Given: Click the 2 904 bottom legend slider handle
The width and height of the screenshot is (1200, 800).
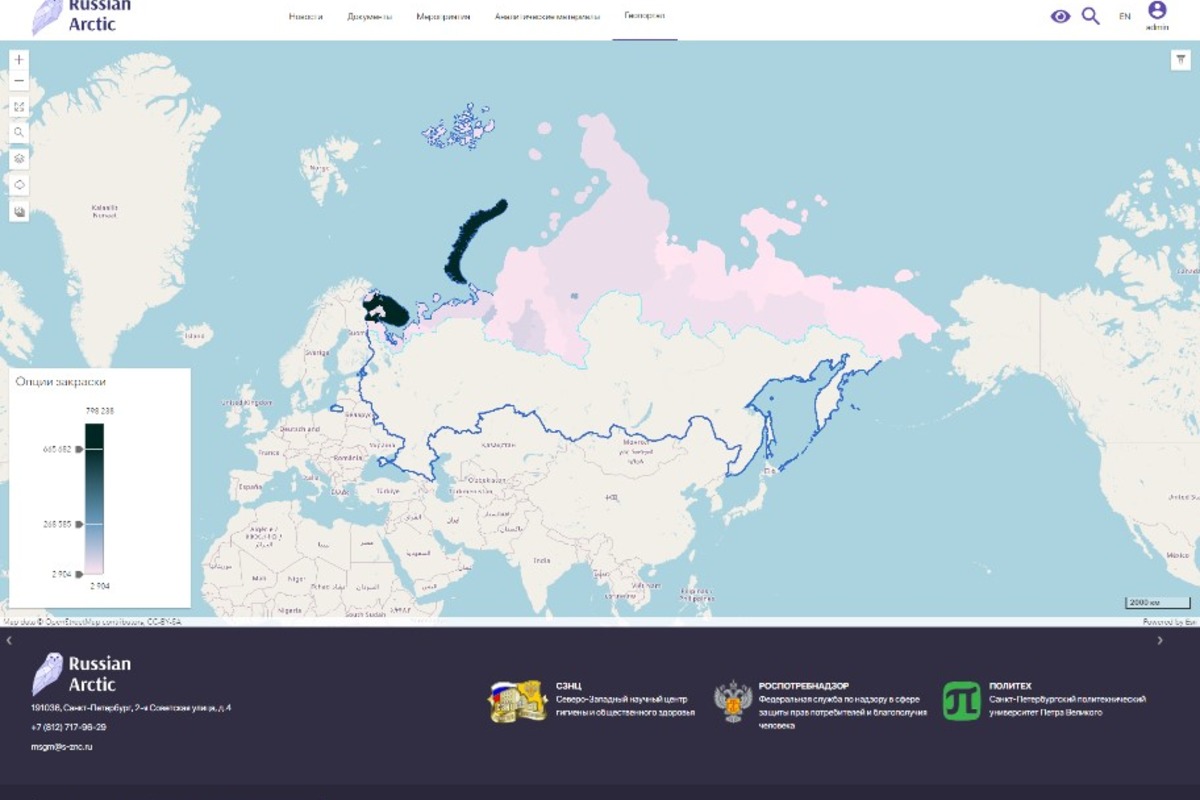Looking at the screenshot, I should click(79, 574).
